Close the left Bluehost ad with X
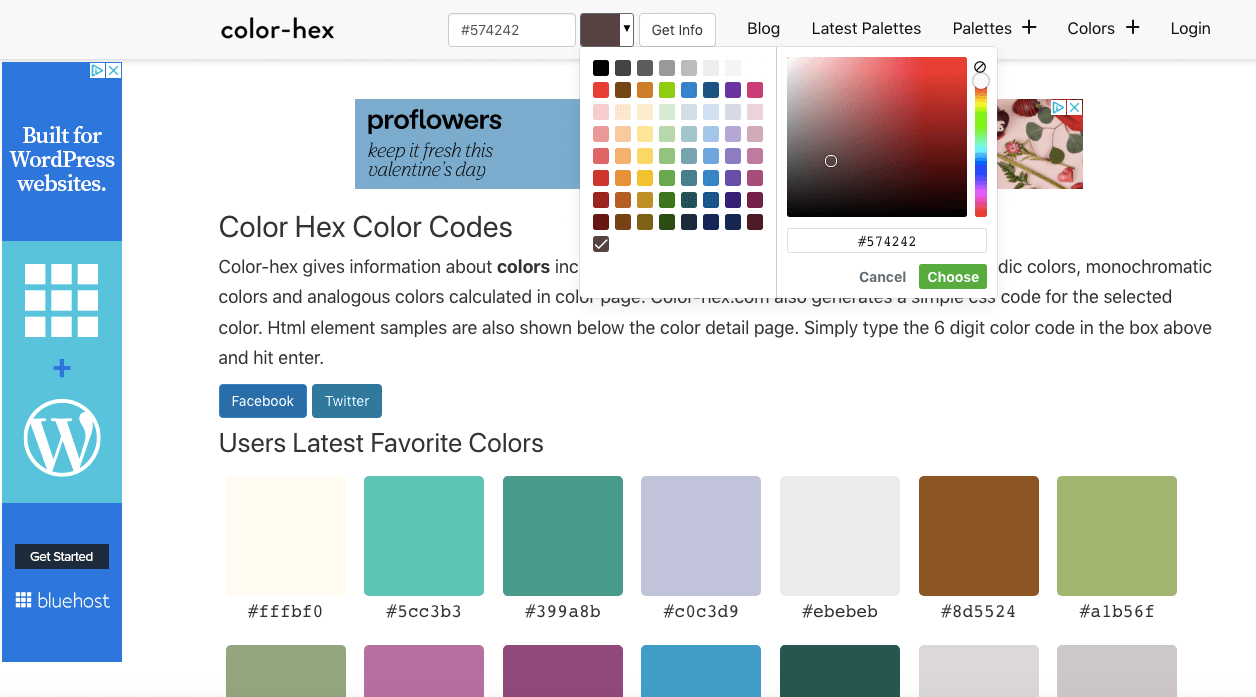The height and width of the screenshot is (697, 1256). pyautogui.click(x=114, y=71)
